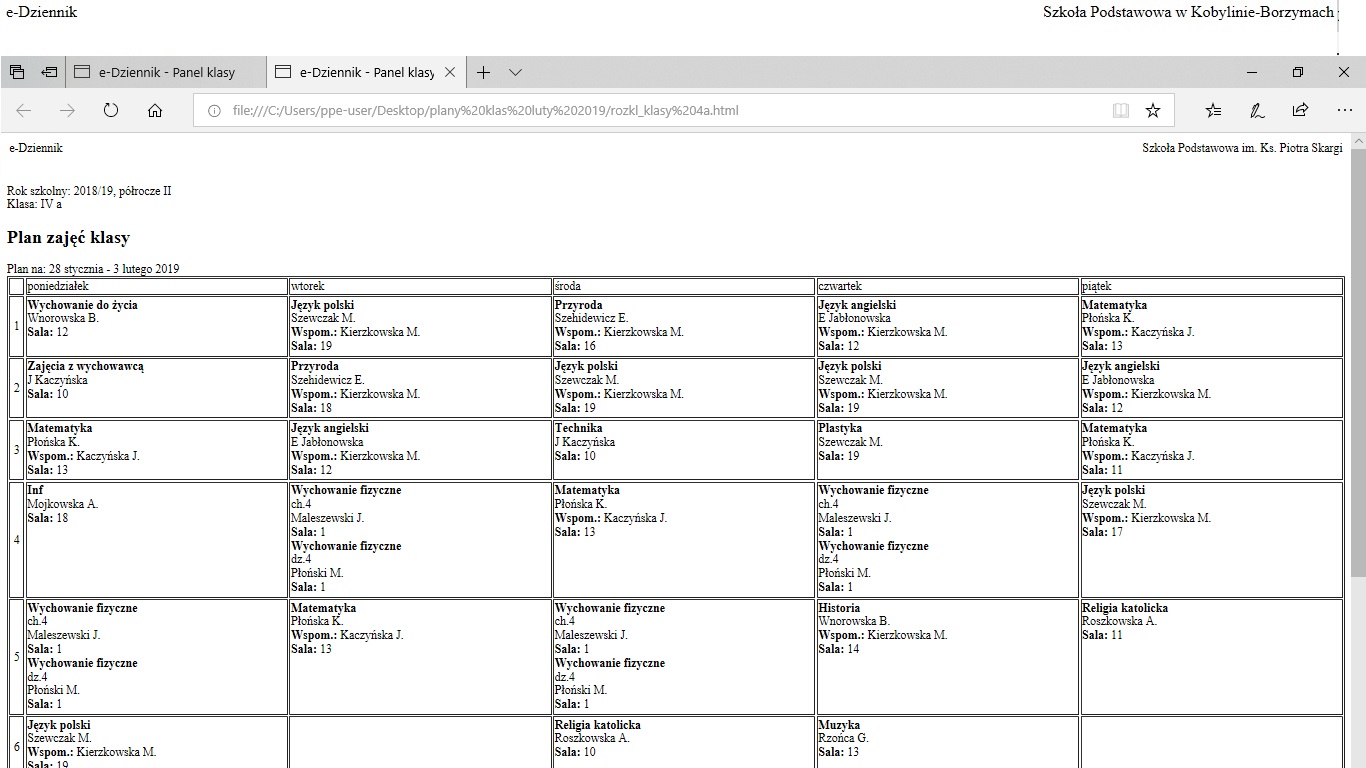Viewport: 1366px width, 768px height.
Task: Switch to the leftmost e-Dziennik tab
Action: click(x=166, y=72)
